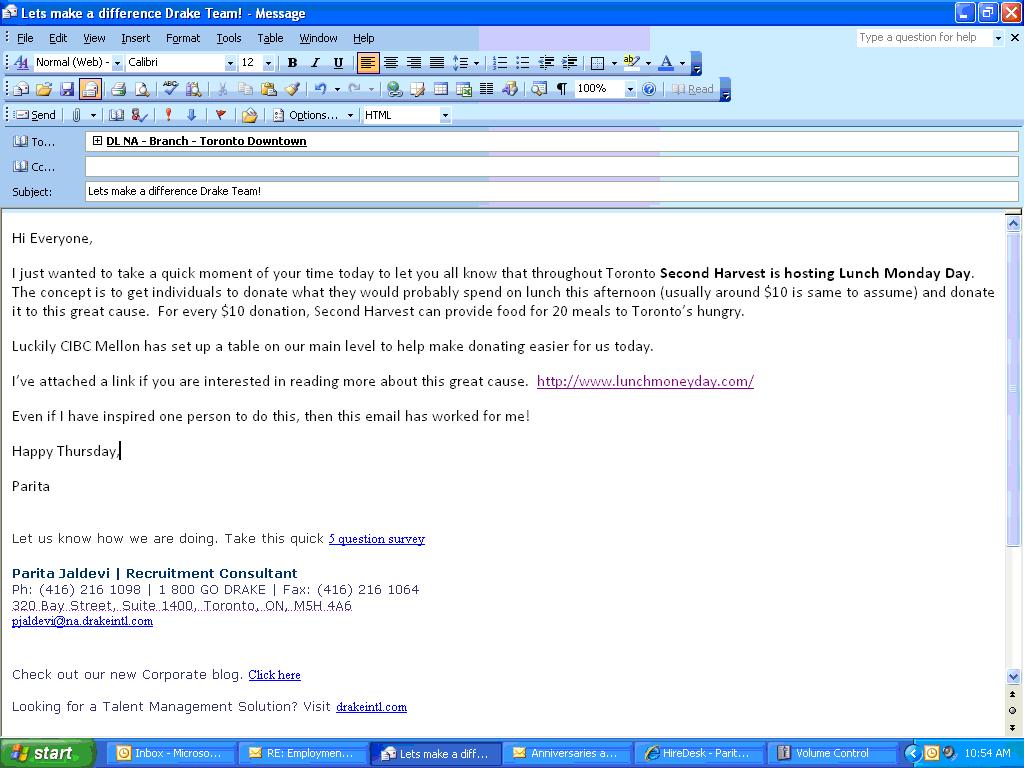Open the Insert menu
This screenshot has height=768, width=1024.
pyautogui.click(x=135, y=38)
